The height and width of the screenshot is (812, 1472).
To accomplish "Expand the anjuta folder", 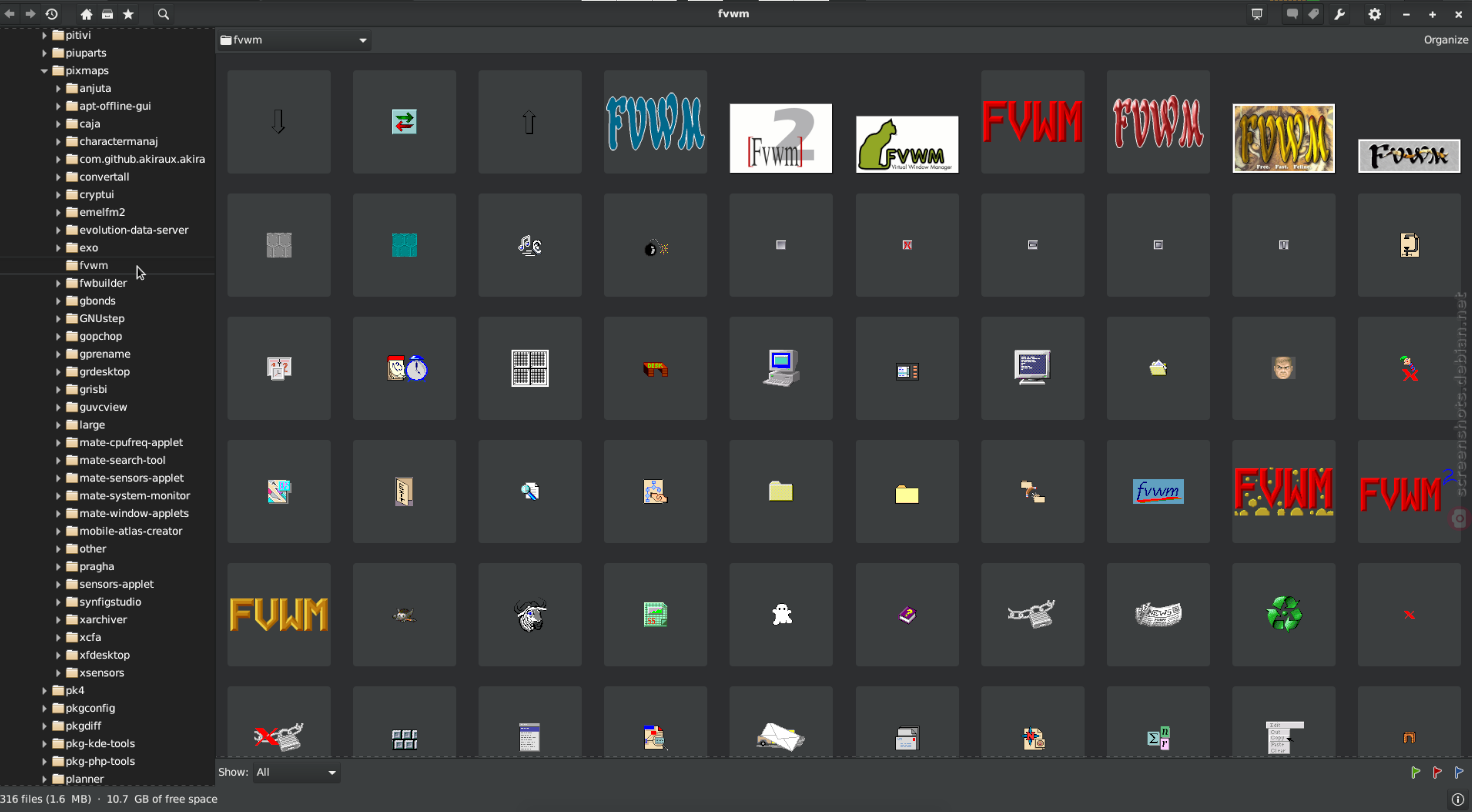I will coord(58,88).
